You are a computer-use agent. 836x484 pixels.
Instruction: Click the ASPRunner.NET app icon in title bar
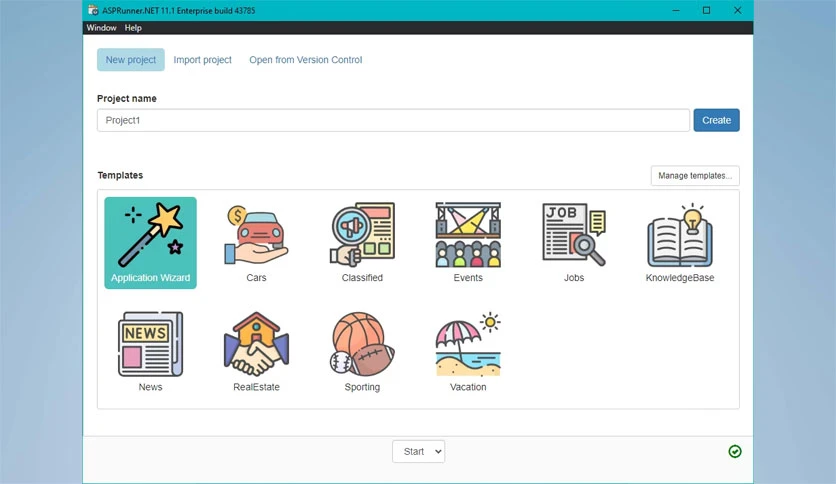93,10
